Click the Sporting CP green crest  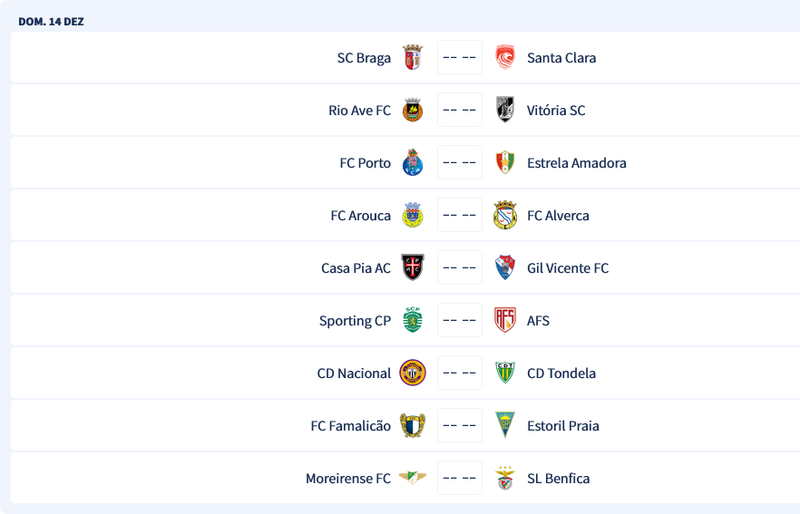pyautogui.click(x=412, y=321)
